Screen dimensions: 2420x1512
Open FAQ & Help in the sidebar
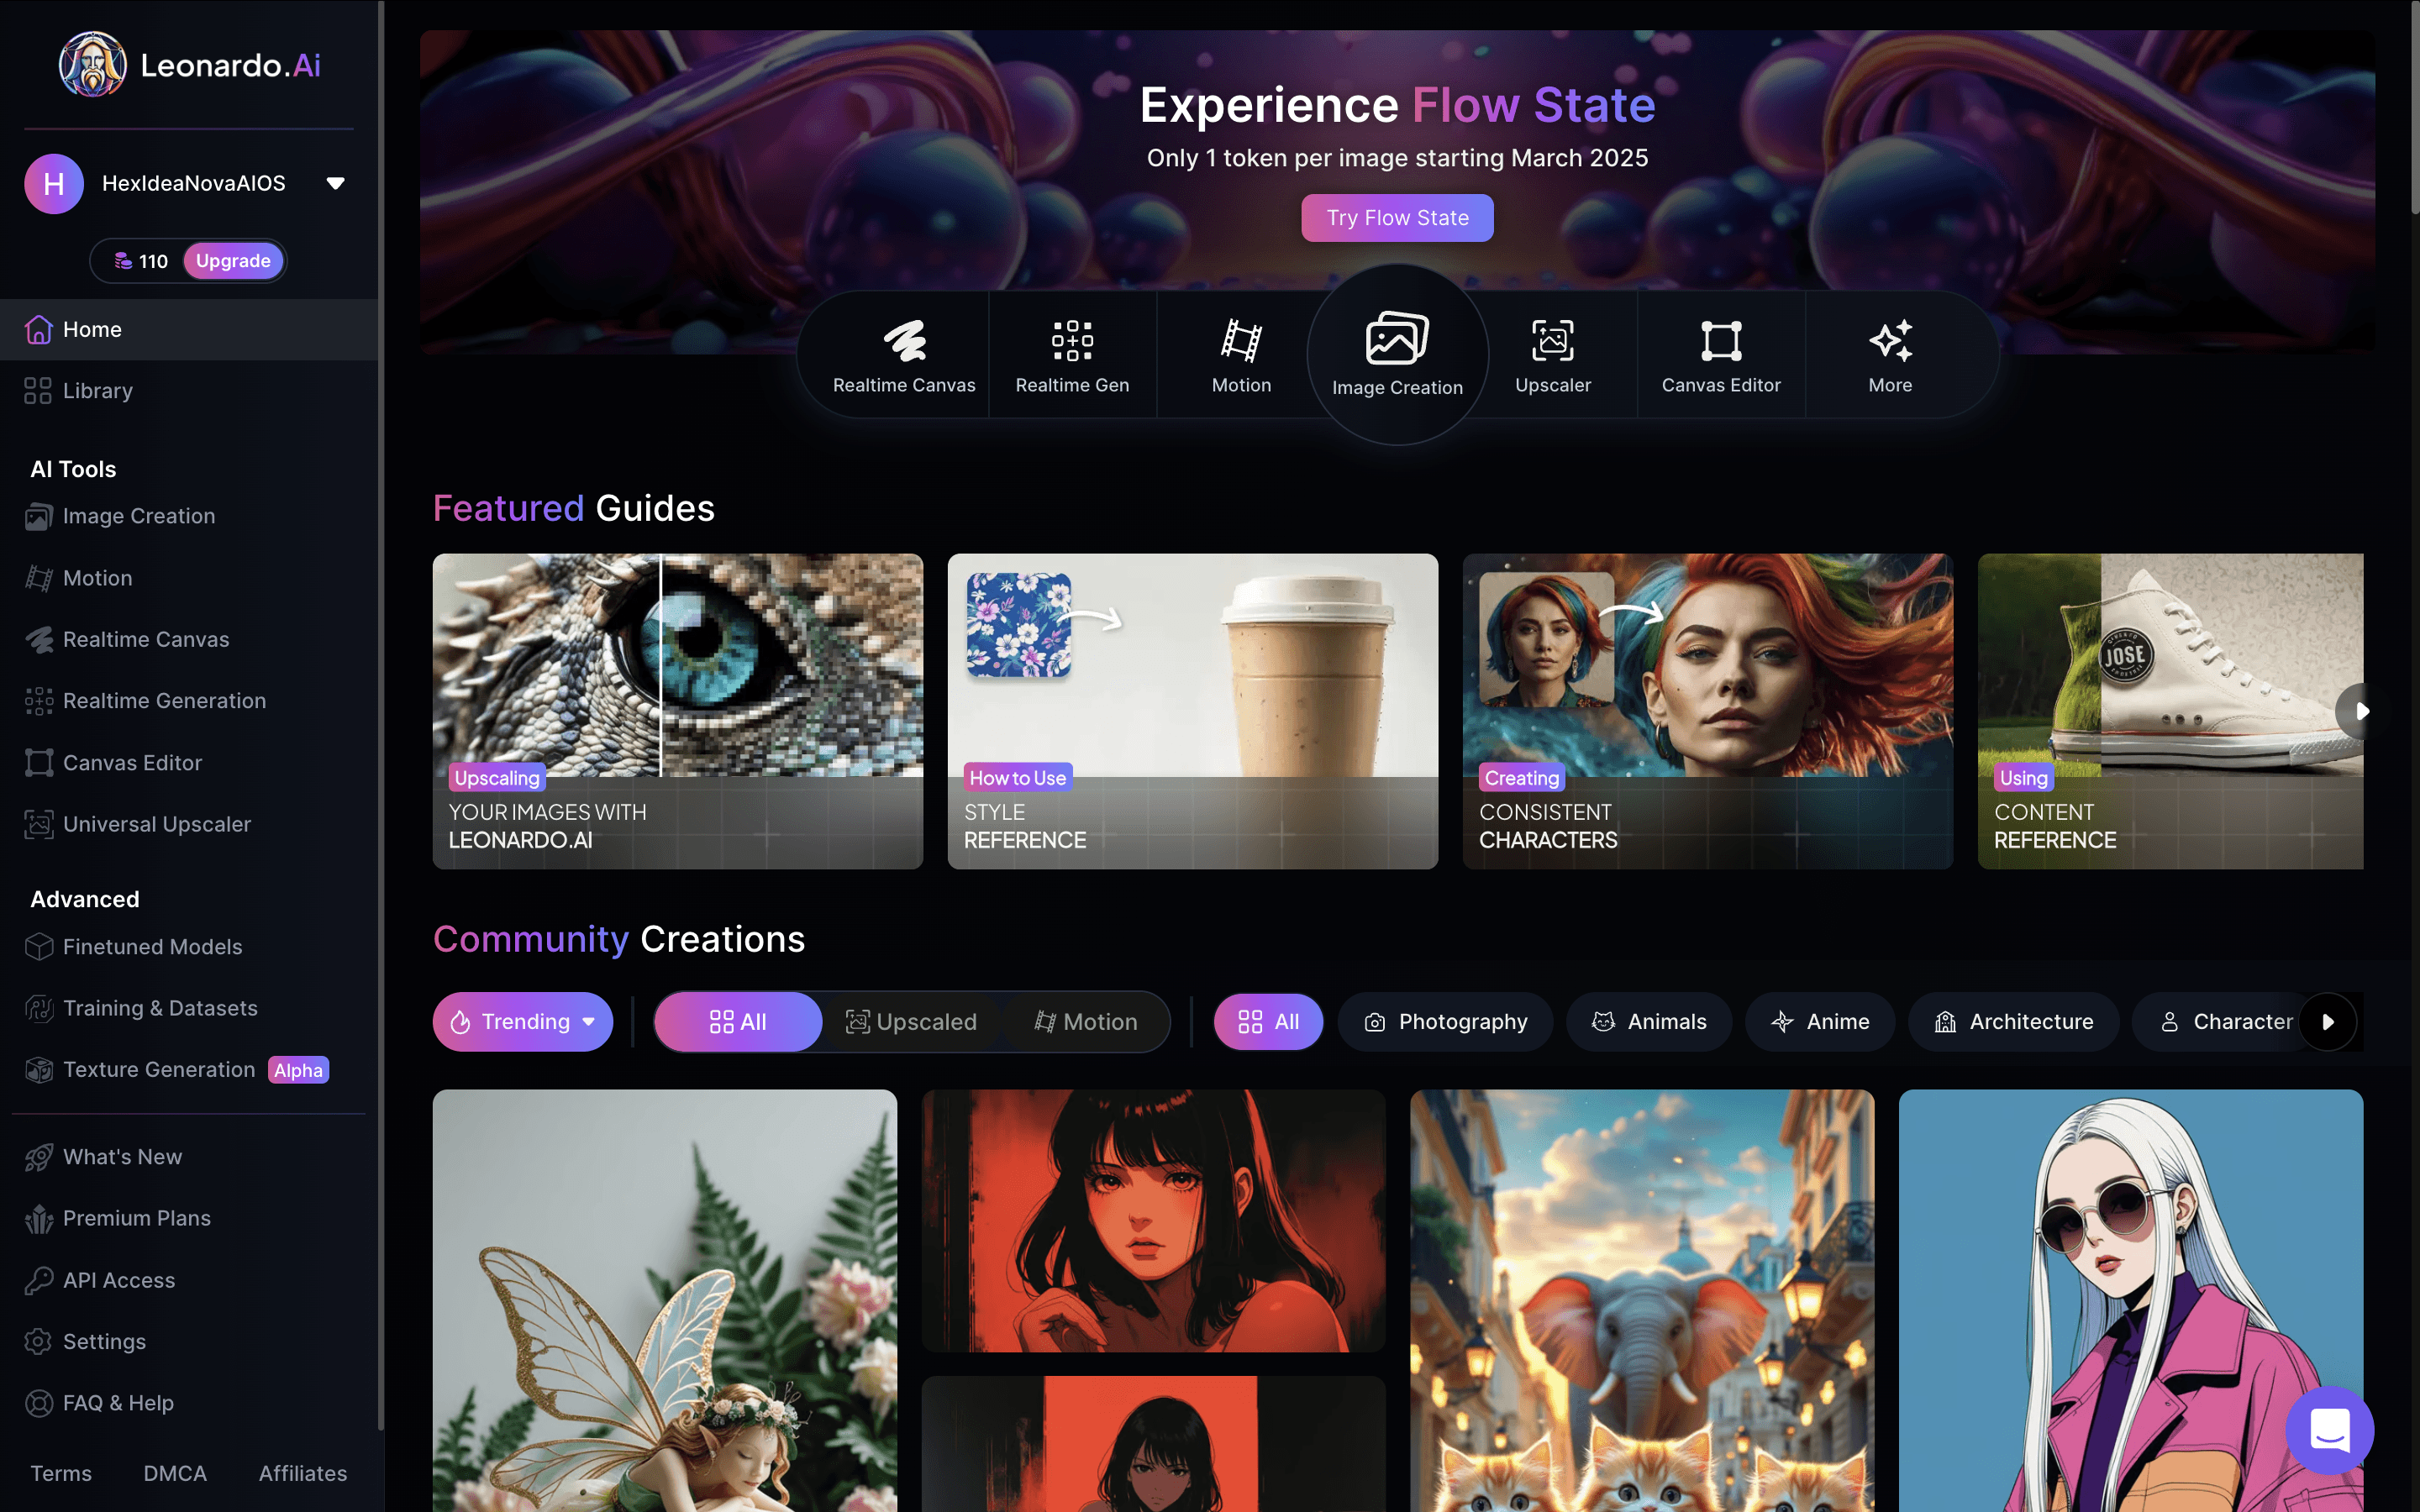click(x=189, y=1403)
